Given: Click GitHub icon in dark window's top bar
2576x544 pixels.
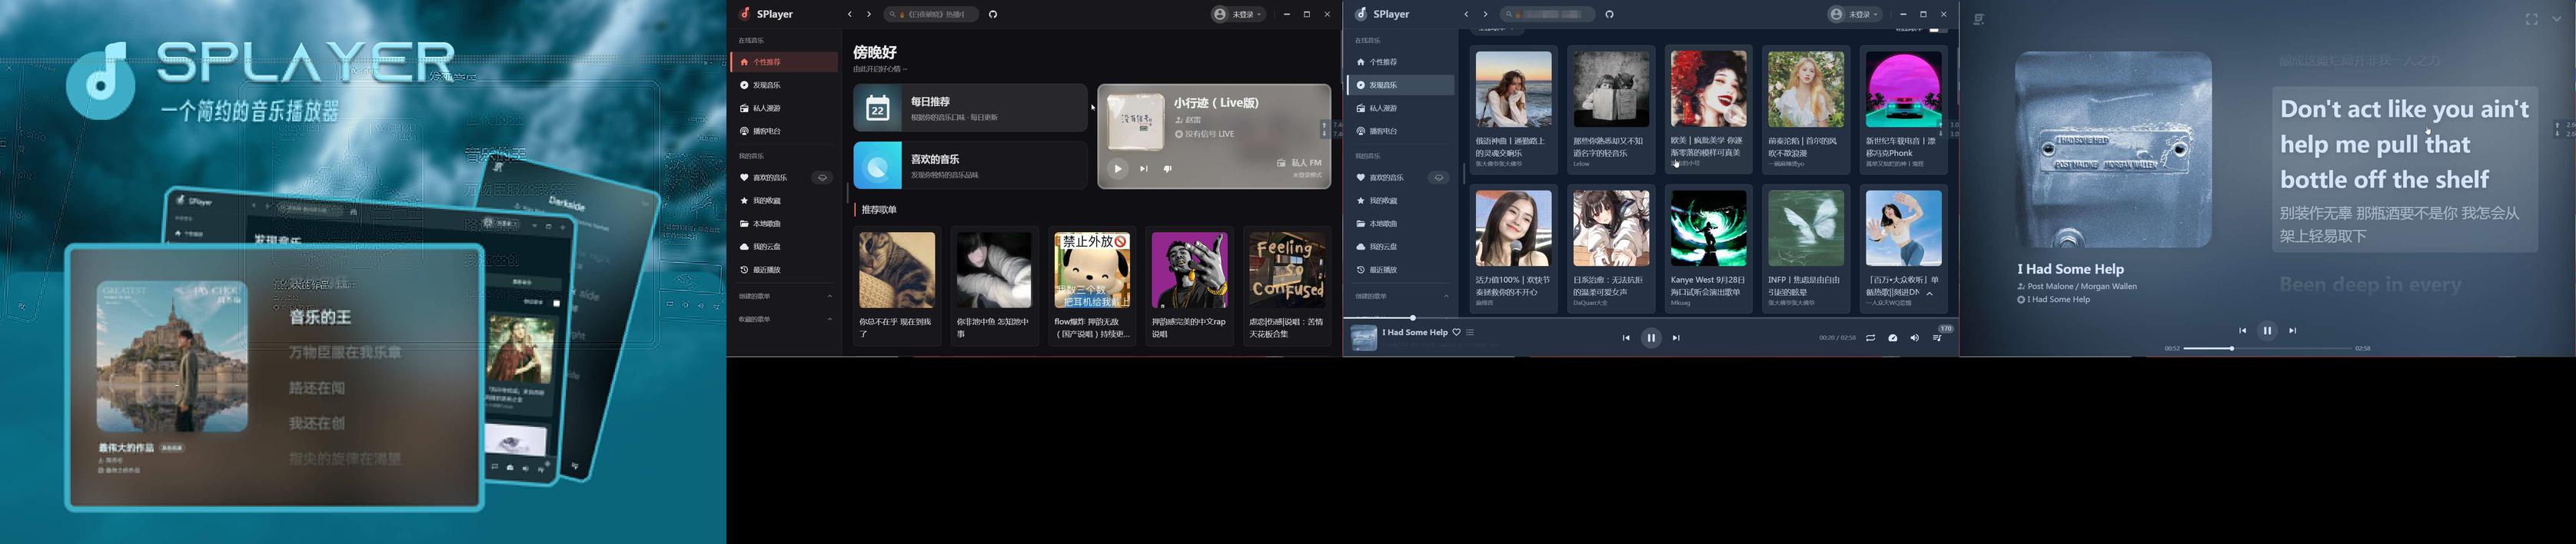Looking at the screenshot, I should tap(993, 15).
